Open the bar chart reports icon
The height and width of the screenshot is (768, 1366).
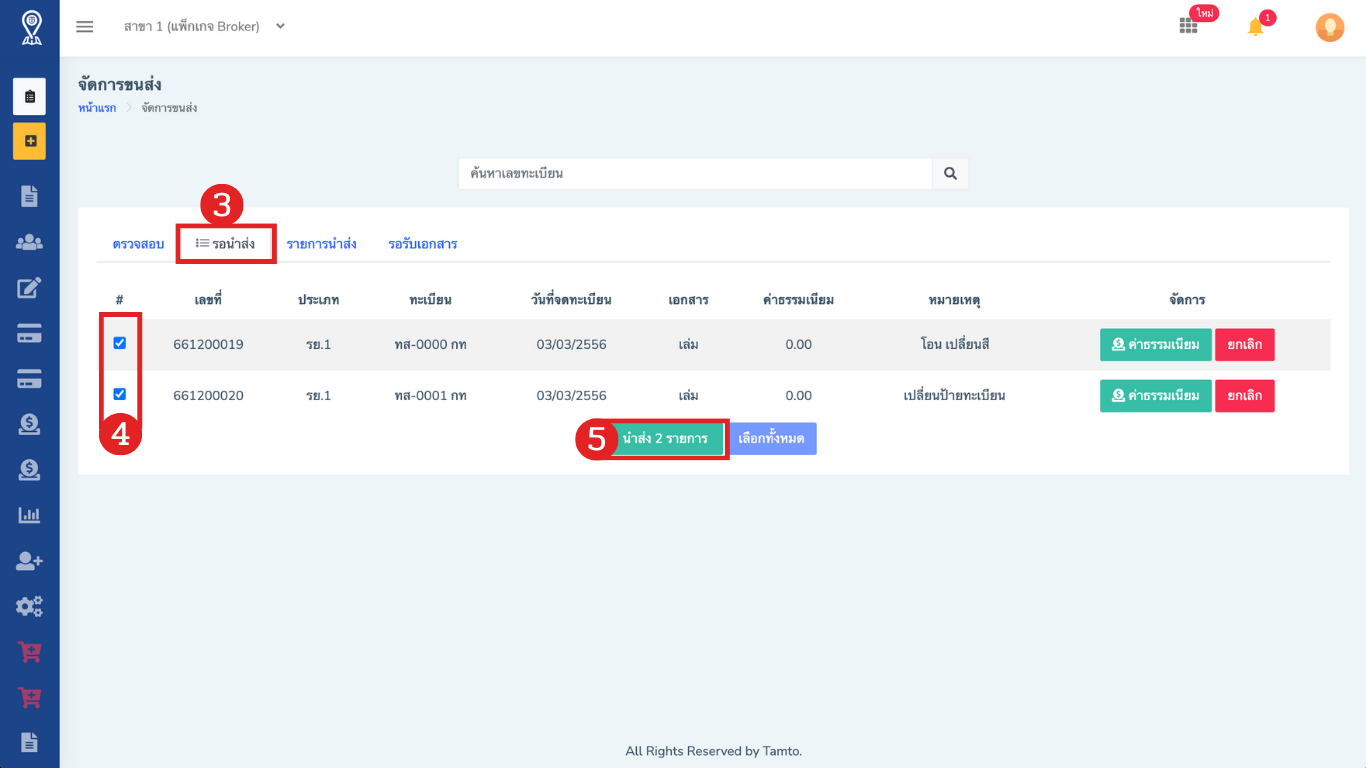click(29, 515)
